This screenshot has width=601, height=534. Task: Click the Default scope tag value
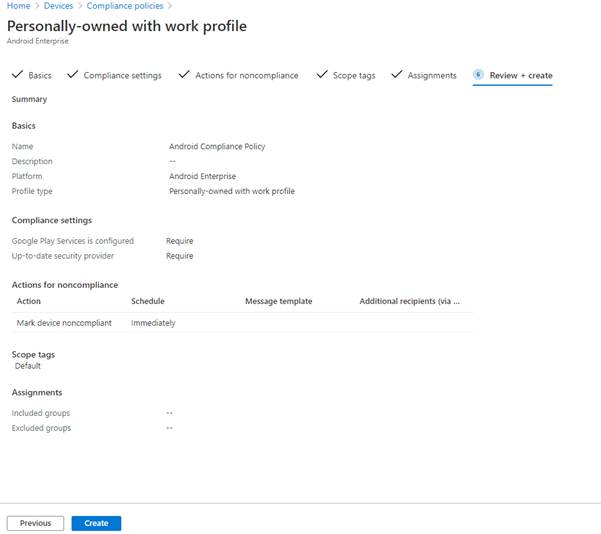[28, 366]
